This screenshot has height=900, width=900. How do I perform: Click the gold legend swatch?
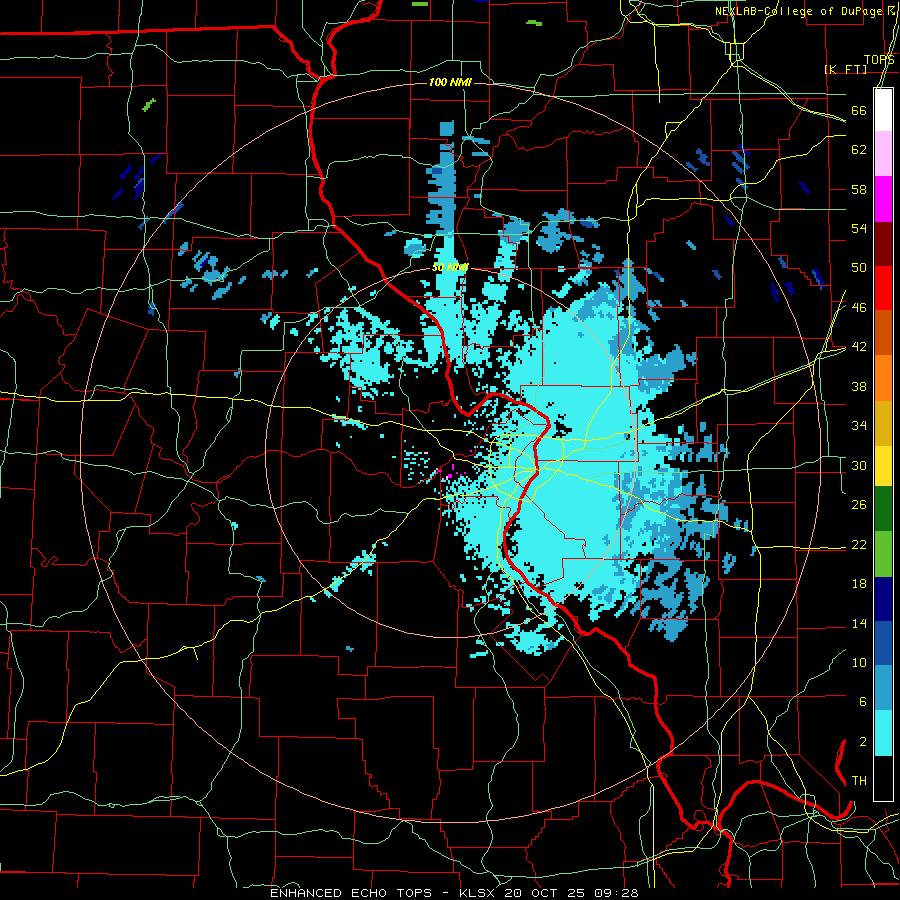tap(883, 422)
